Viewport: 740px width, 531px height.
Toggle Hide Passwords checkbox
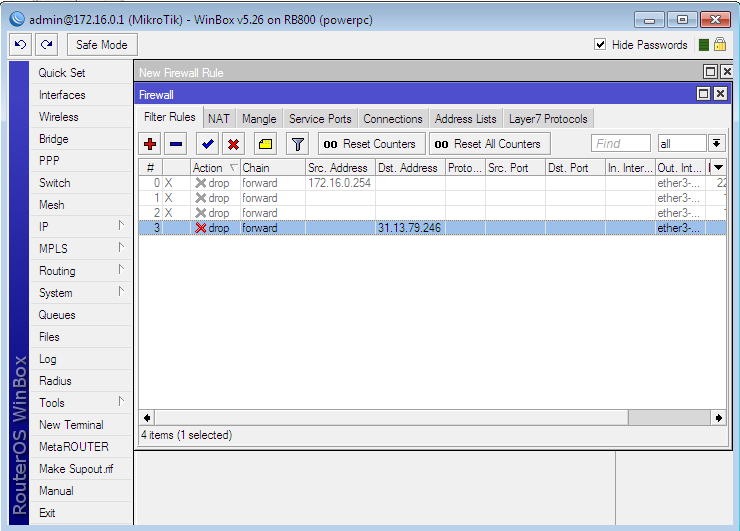[600, 44]
